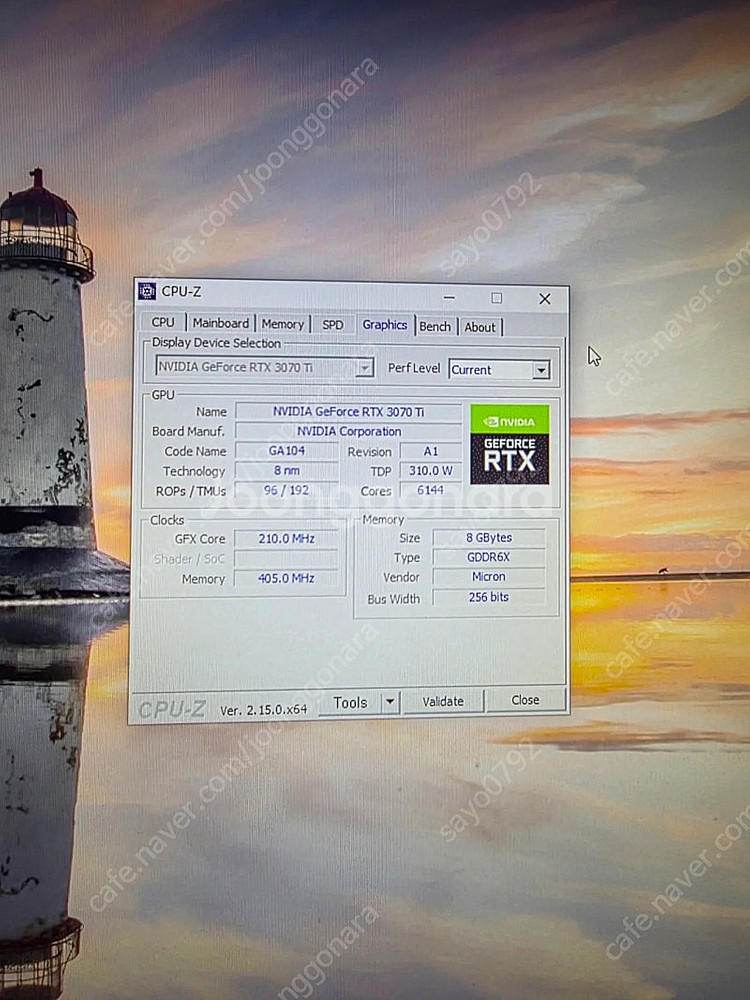Switch to the SPD tab
750x1000 pixels.
point(332,325)
